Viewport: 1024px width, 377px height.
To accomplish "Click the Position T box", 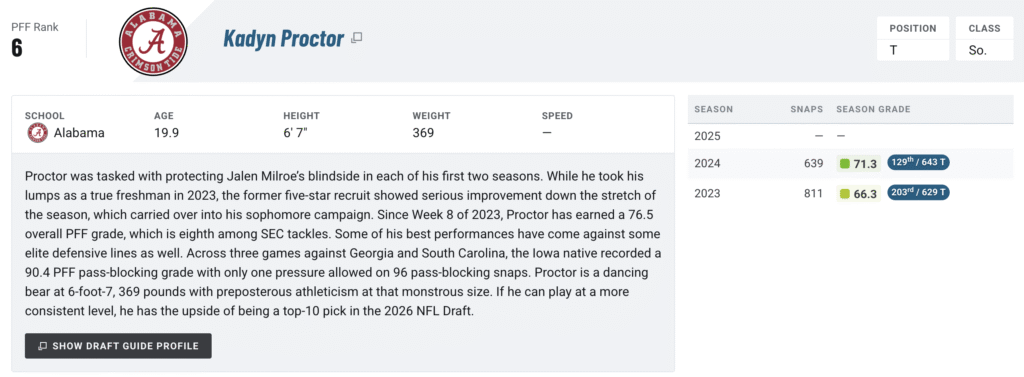I will (913, 39).
